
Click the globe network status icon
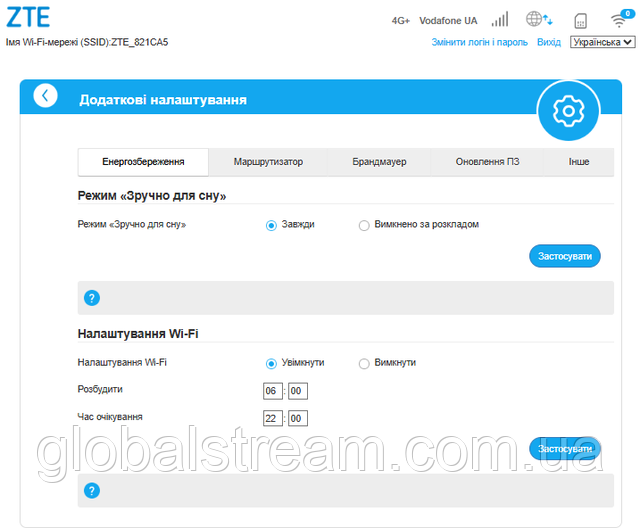[539, 20]
